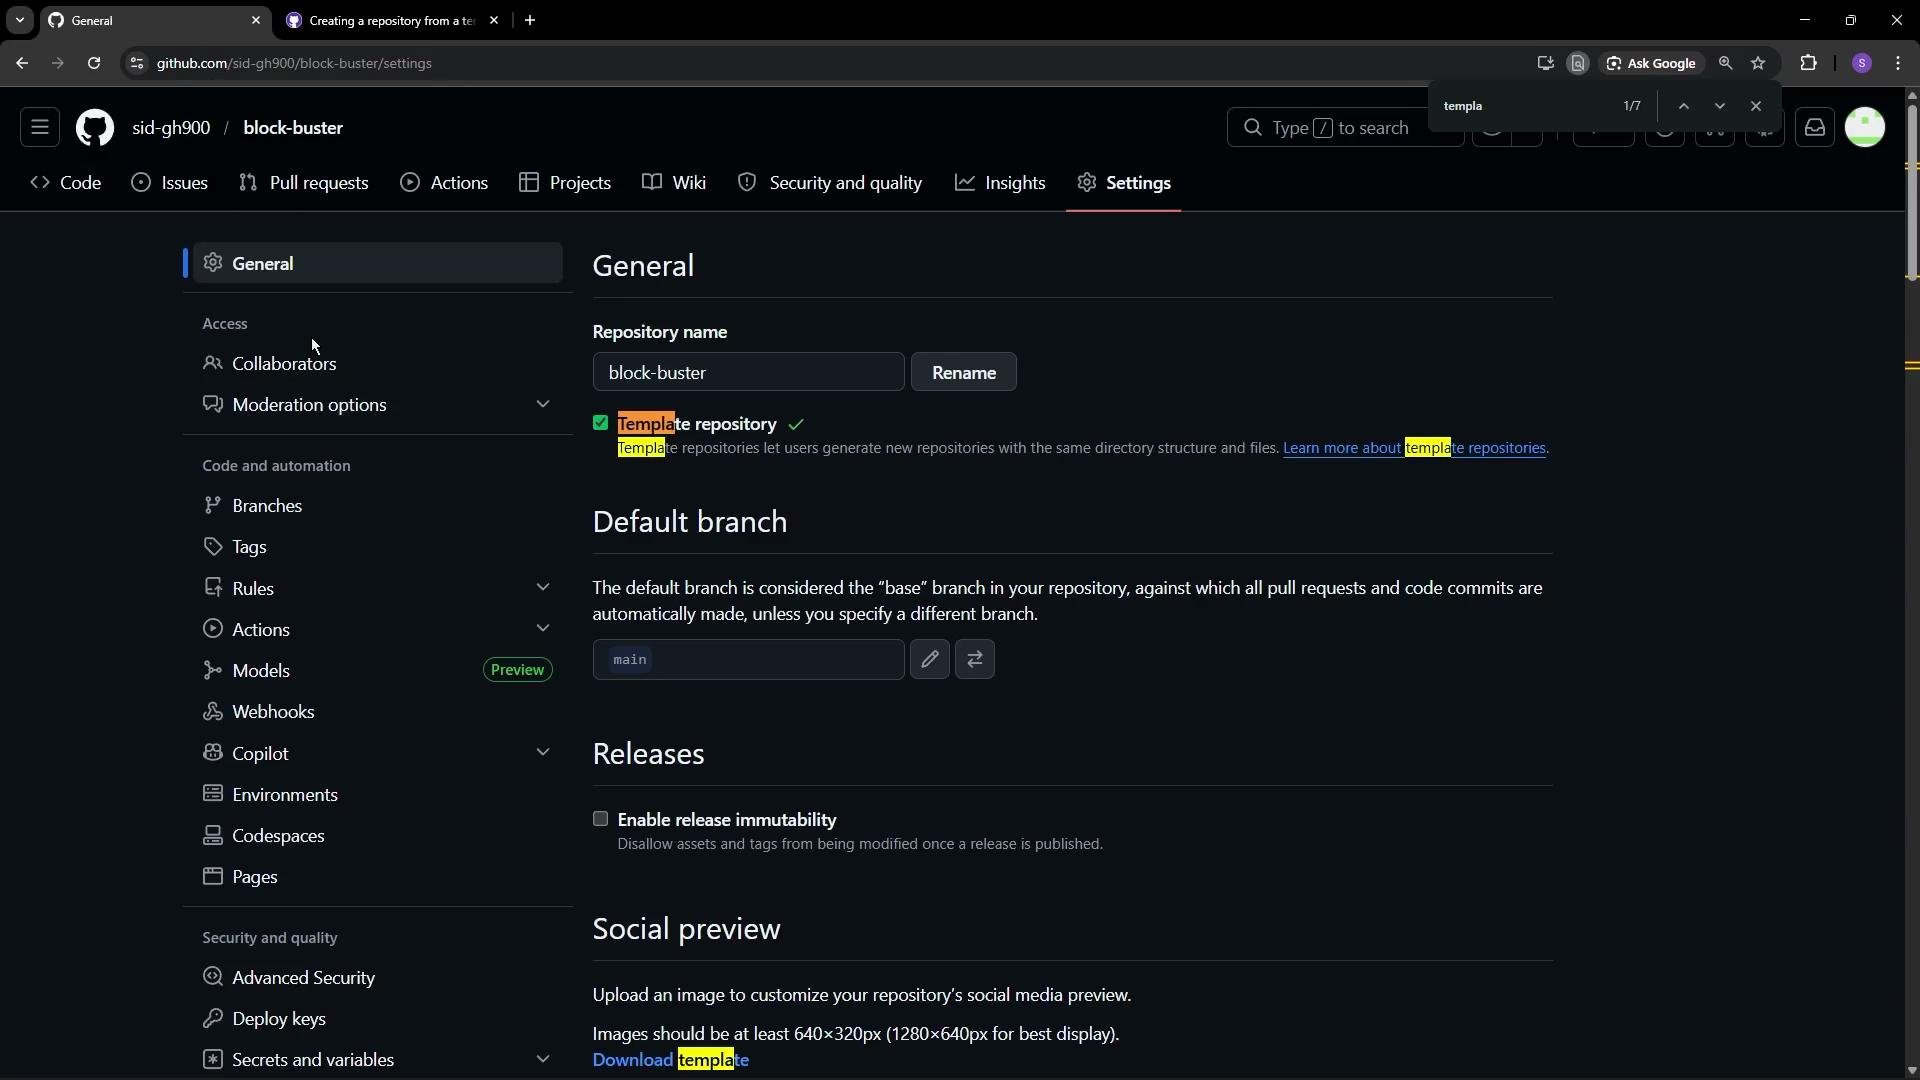Focus the Repository name input field
The width and height of the screenshot is (1920, 1080).
748,372
